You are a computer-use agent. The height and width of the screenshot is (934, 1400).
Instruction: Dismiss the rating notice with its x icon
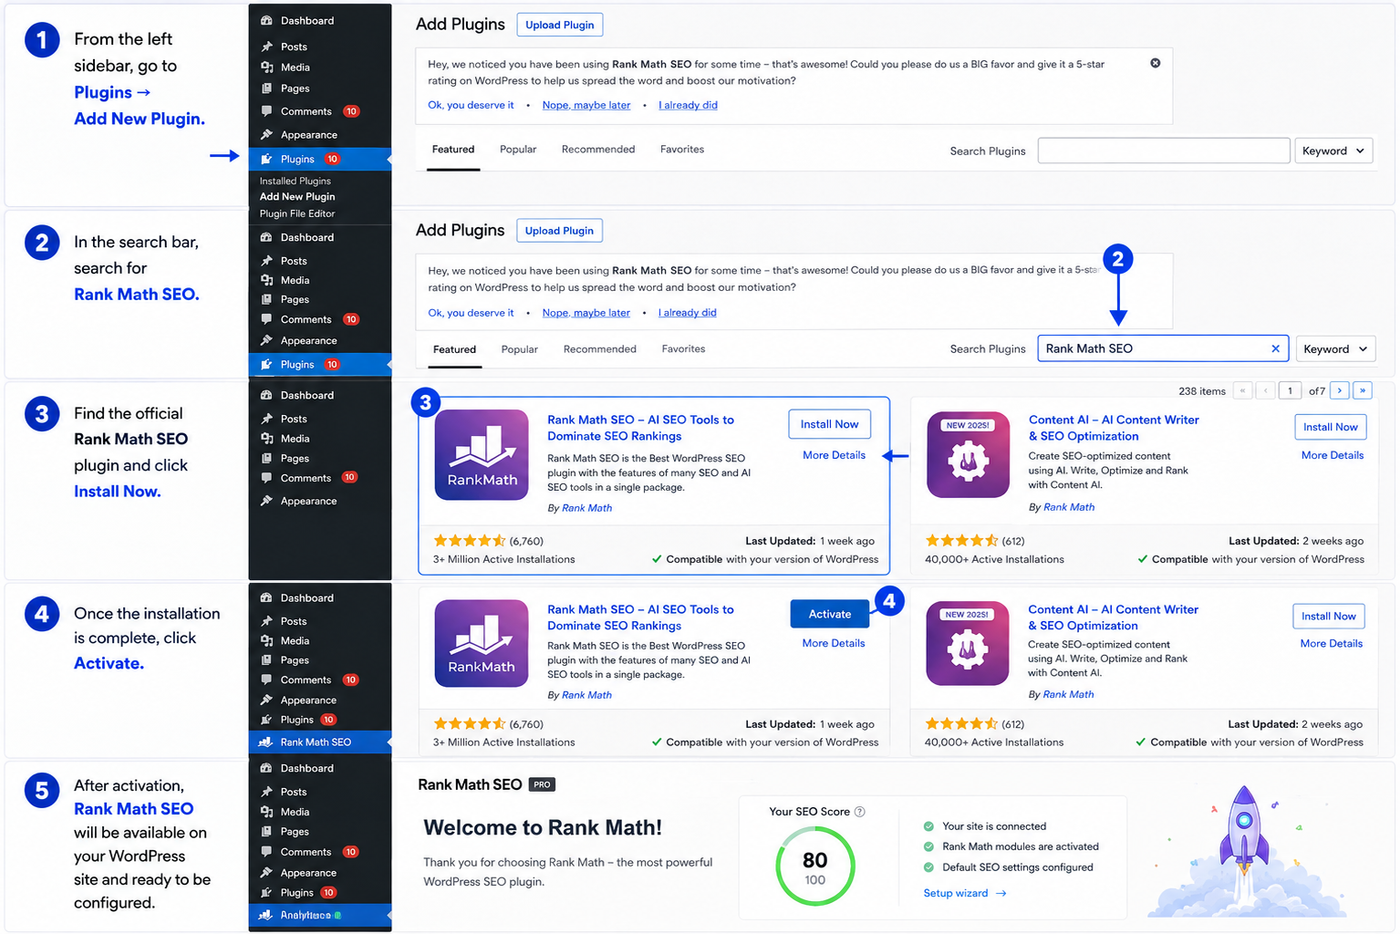(1155, 63)
